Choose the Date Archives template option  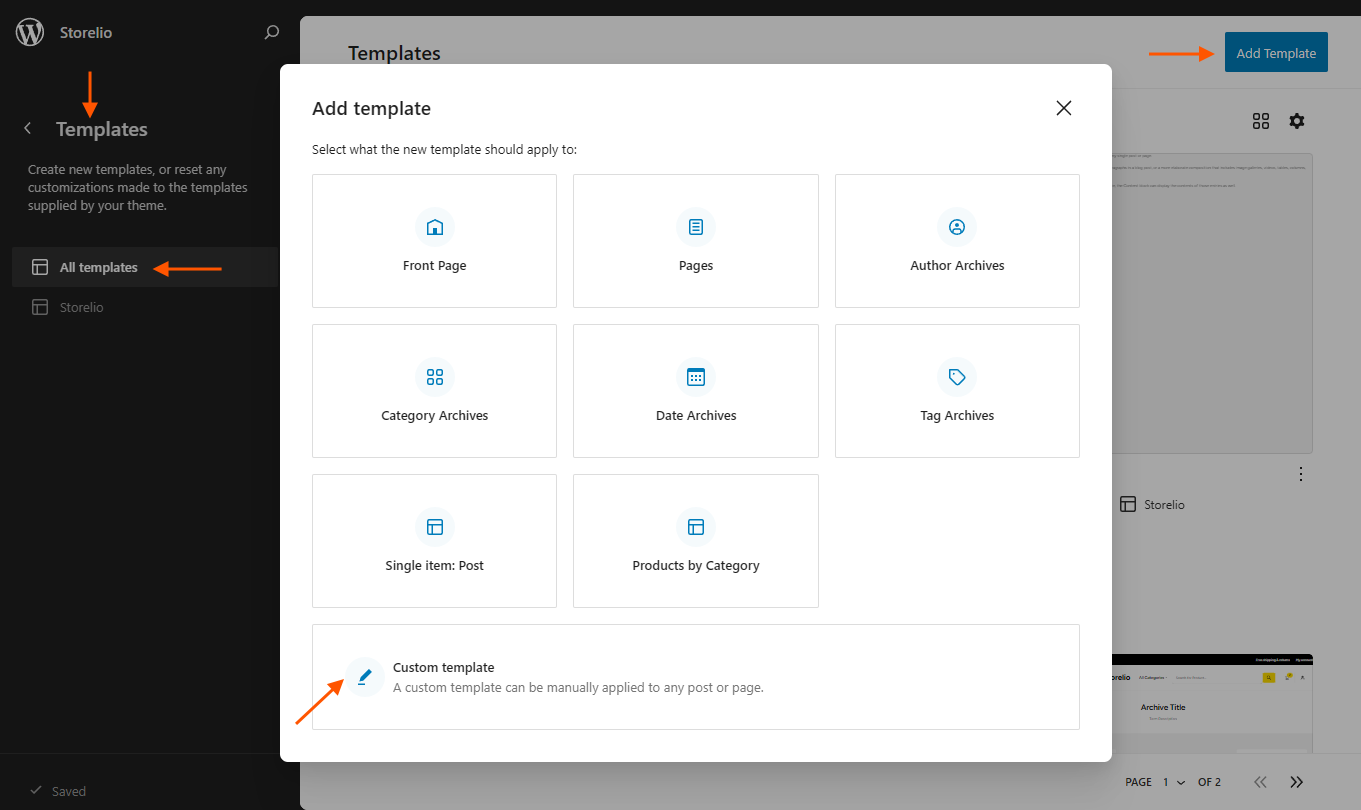click(x=696, y=391)
